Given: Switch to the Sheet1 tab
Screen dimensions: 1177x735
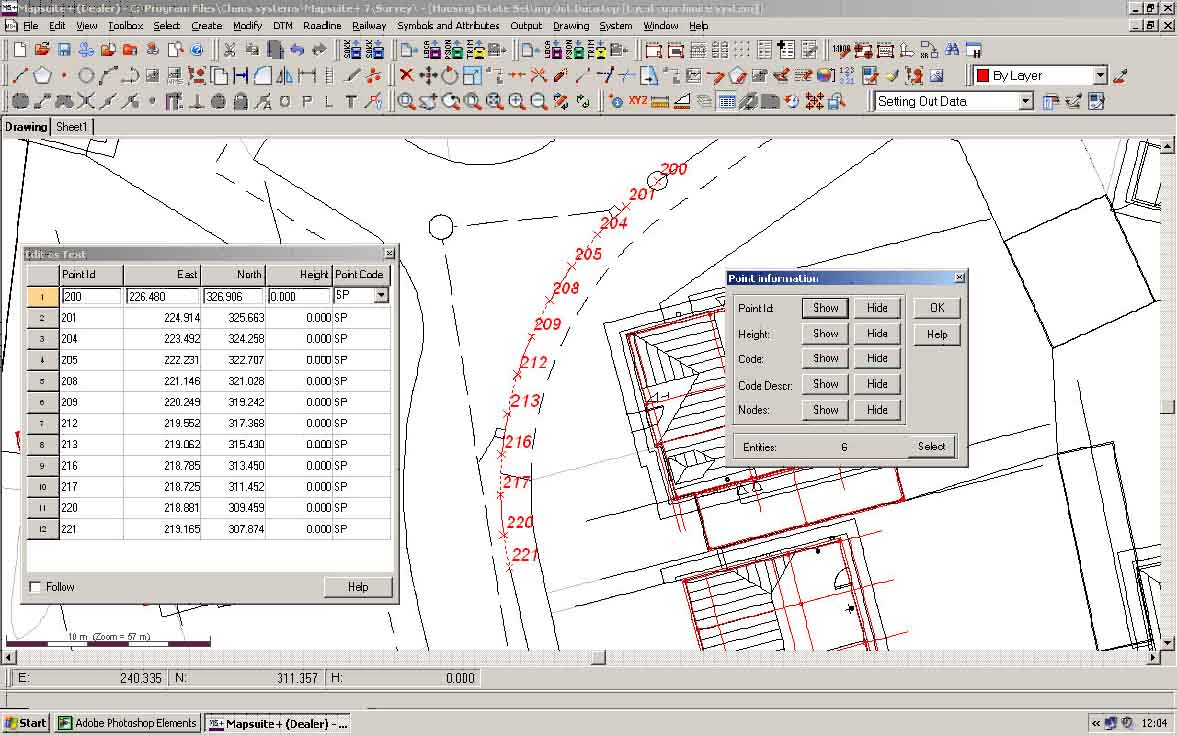Looking at the screenshot, I should [71, 127].
